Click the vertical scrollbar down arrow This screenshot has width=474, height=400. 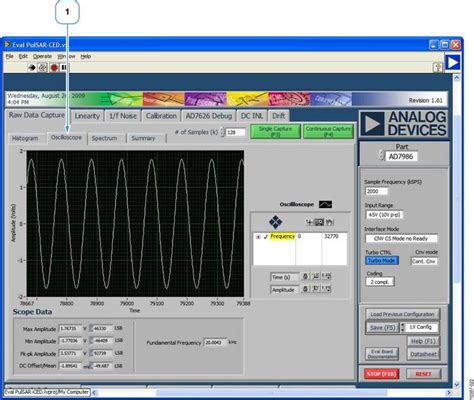click(x=457, y=384)
